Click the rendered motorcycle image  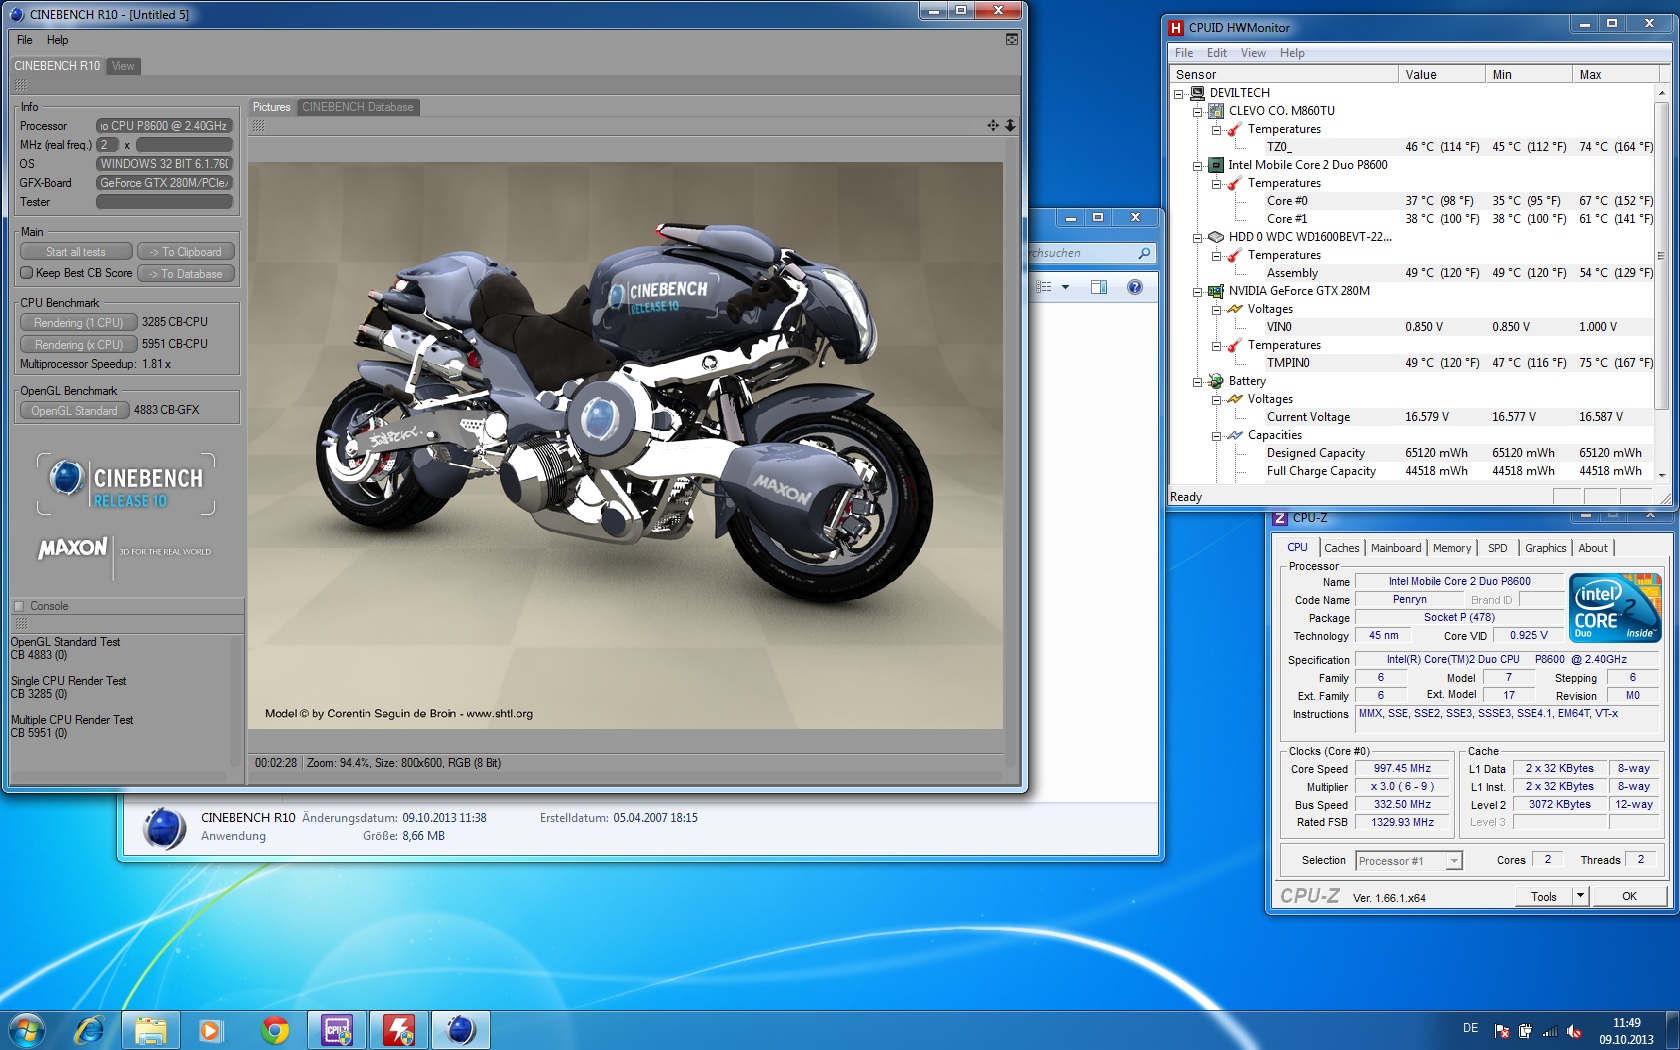click(625, 445)
